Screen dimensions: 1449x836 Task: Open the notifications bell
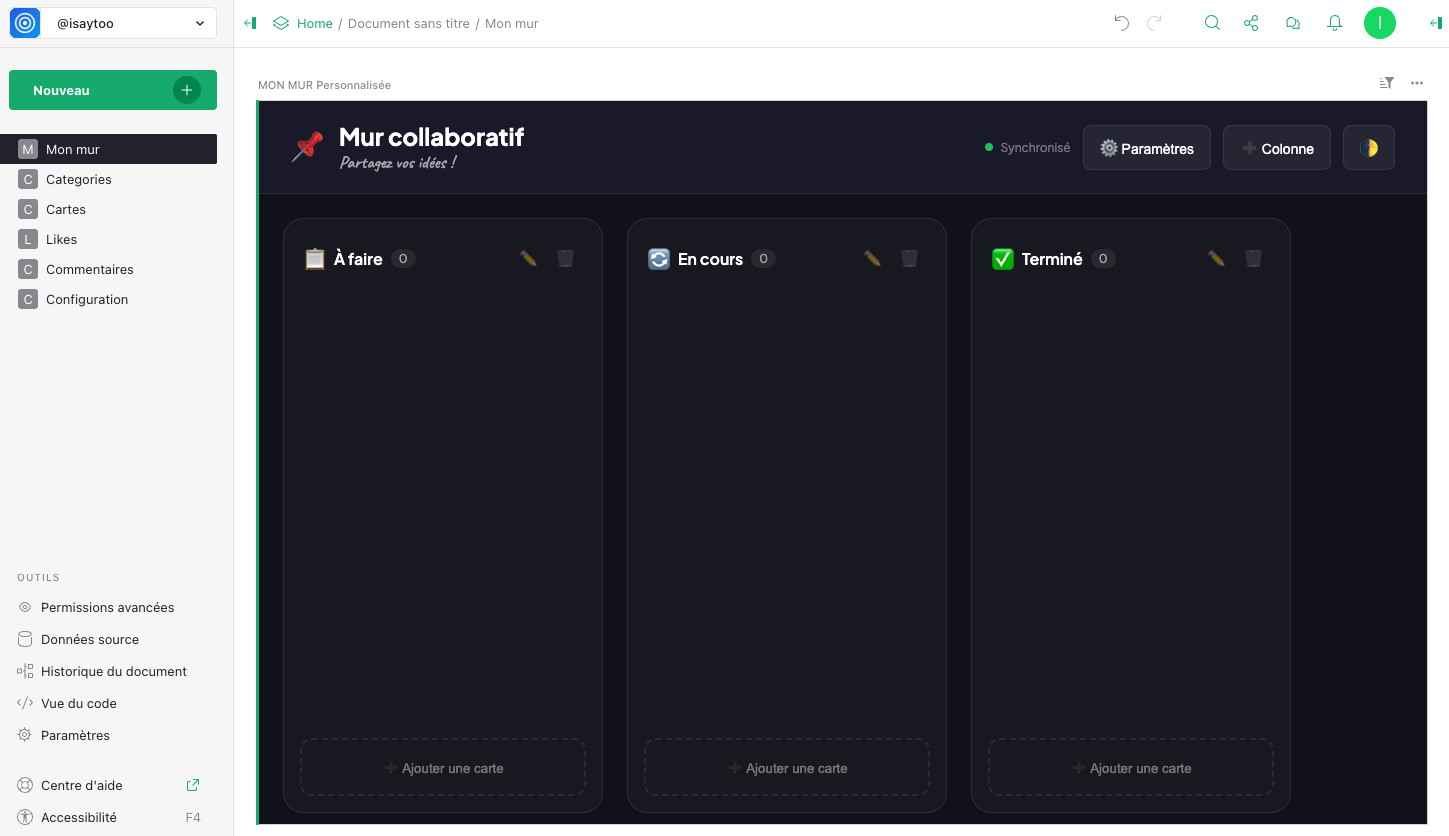pyautogui.click(x=1334, y=23)
